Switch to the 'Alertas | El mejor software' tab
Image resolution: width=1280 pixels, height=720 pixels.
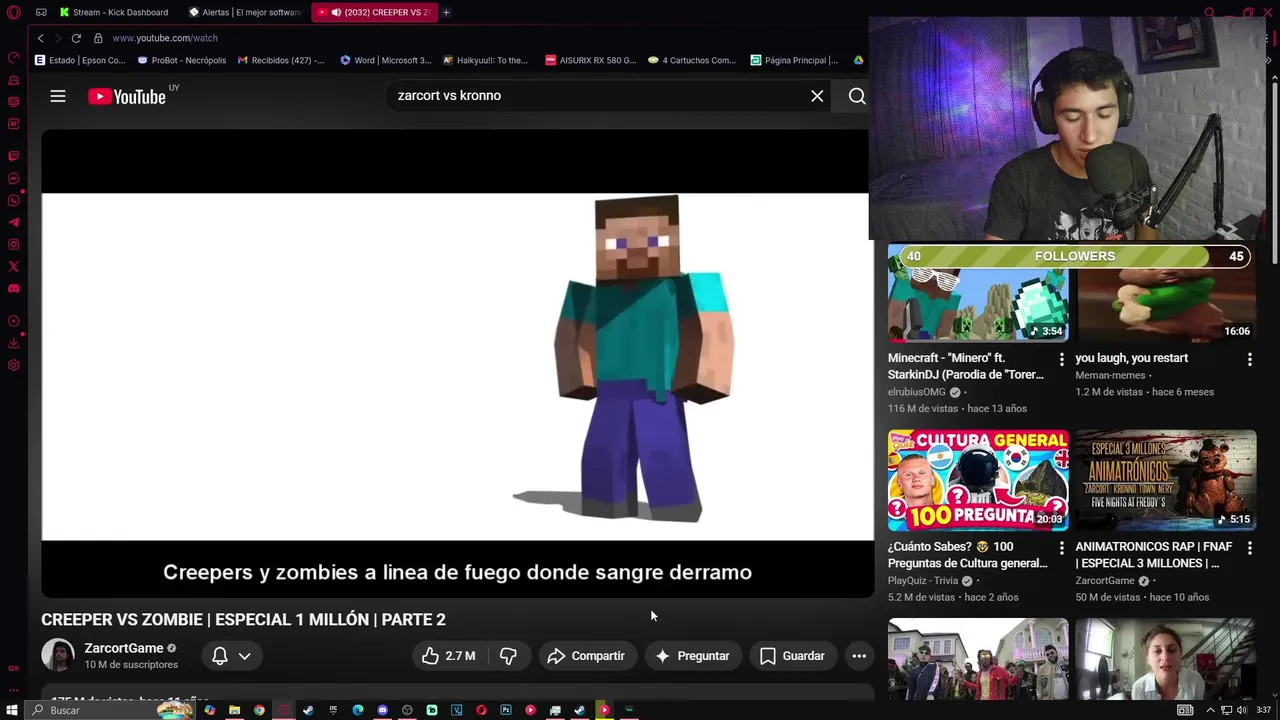[x=245, y=12]
